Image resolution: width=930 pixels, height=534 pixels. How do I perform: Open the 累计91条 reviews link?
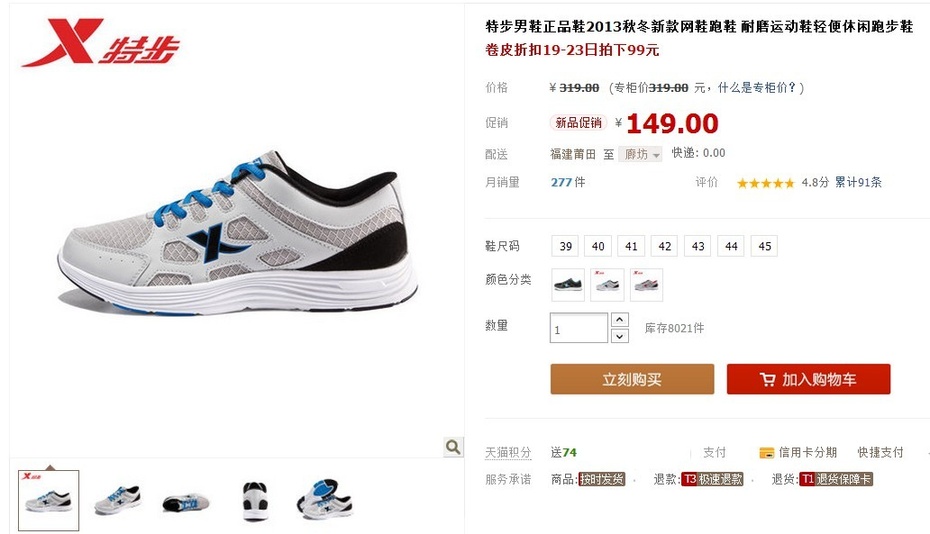(x=858, y=182)
